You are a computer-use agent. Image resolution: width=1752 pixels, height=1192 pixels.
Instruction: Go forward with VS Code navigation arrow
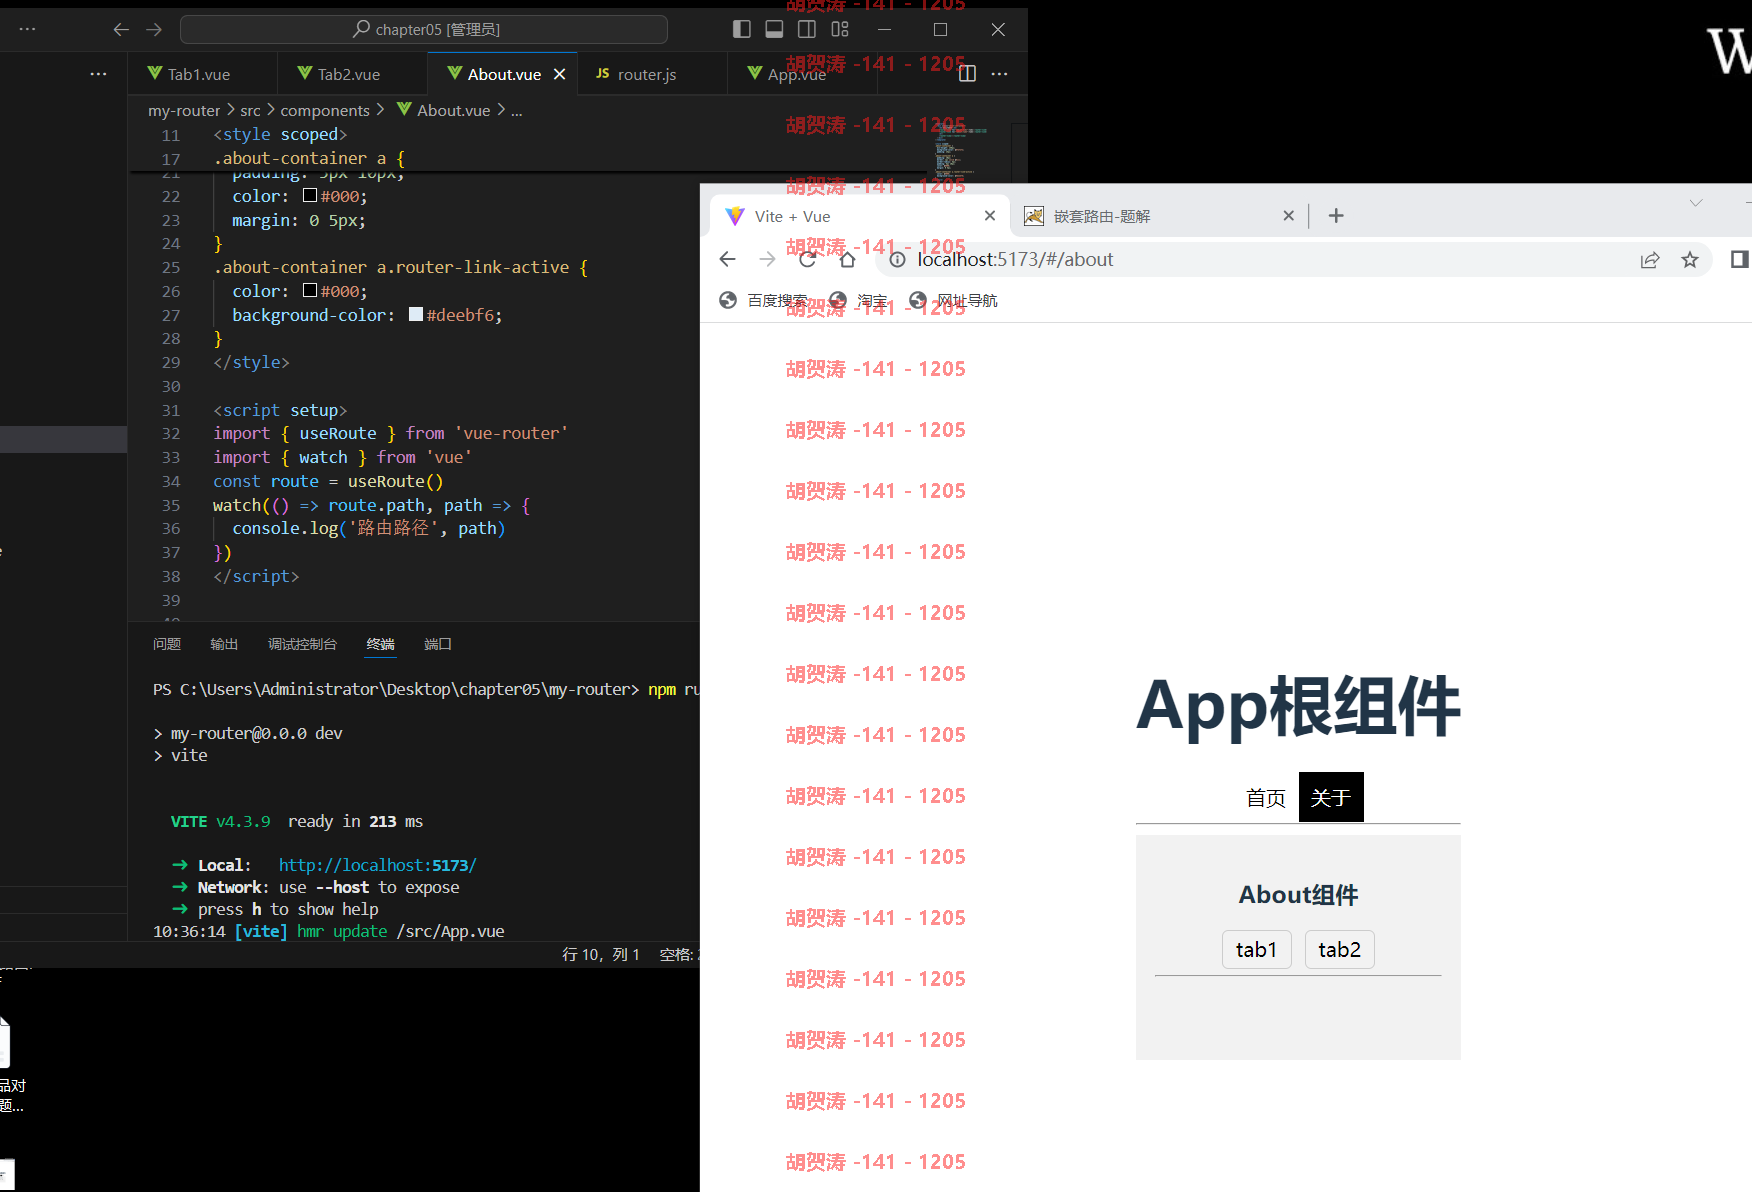coord(154,30)
